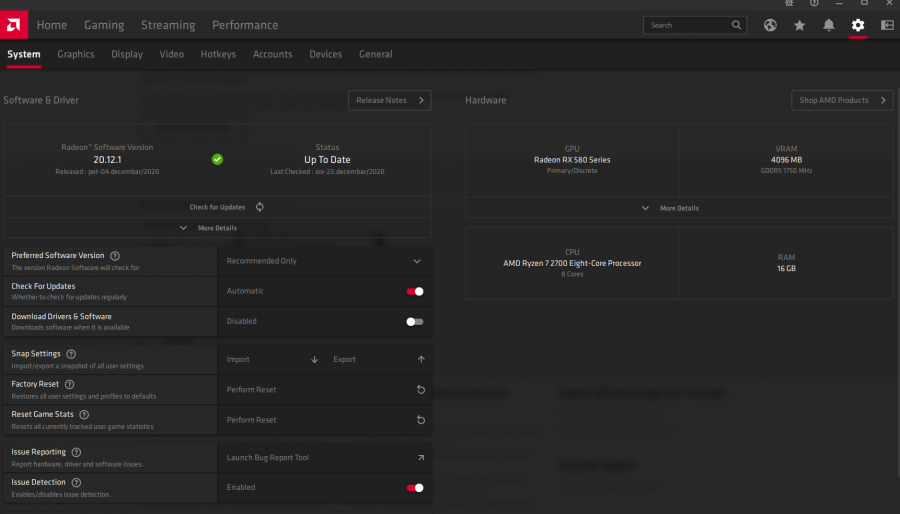
Task: Open the Performance tab
Action: [245, 25]
